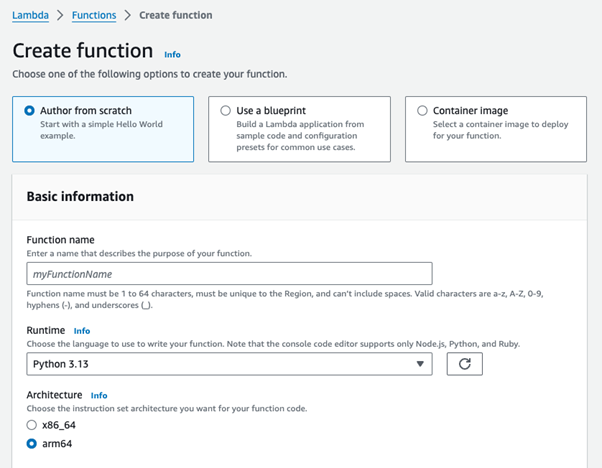
Task: Click the Create function page title
Action: [83, 51]
